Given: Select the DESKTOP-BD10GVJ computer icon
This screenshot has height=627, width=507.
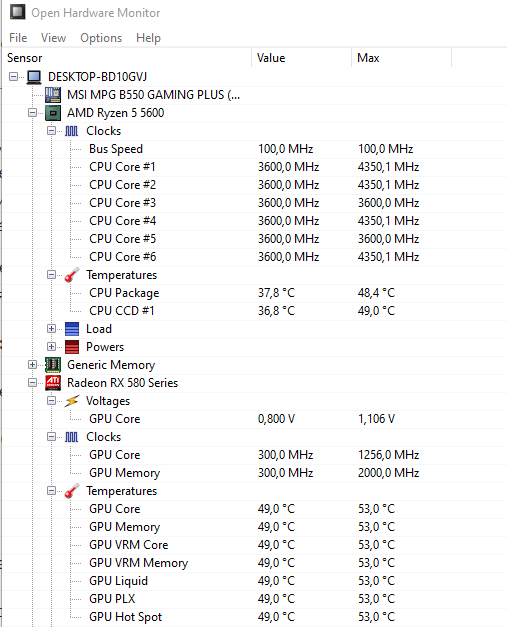Looking at the screenshot, I should coord(34,77).
